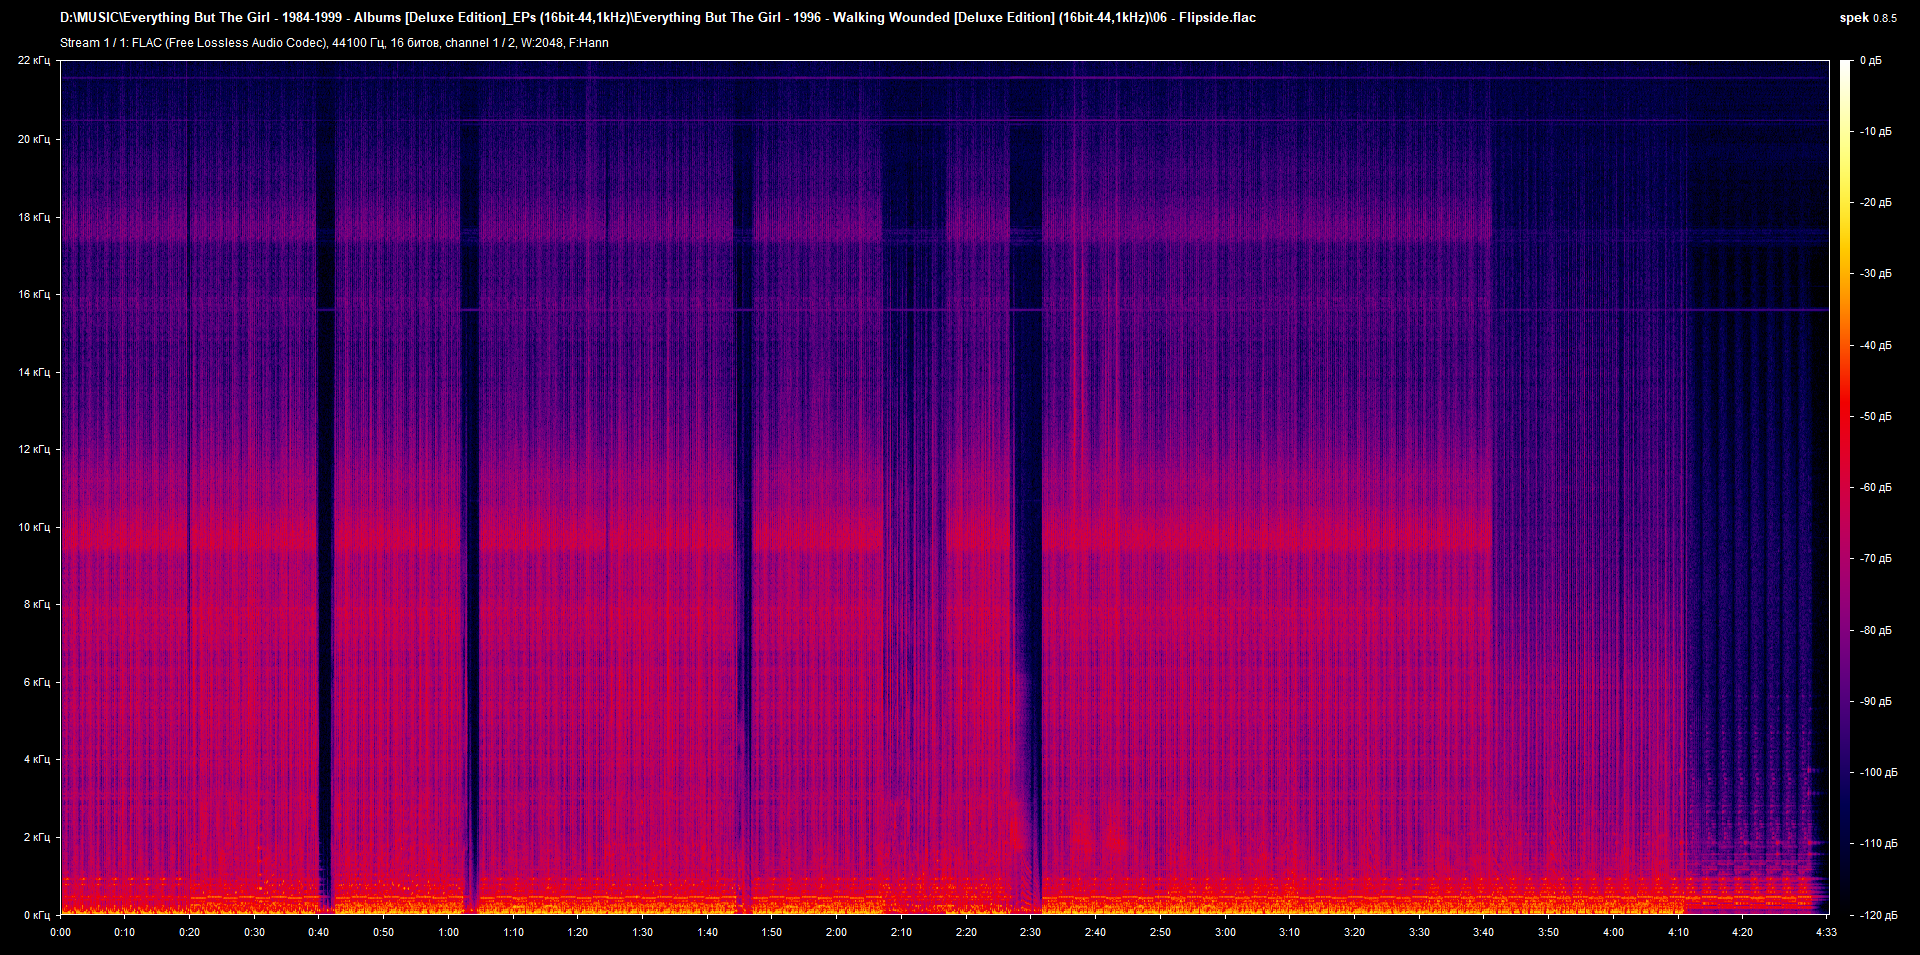Pick the 3:30 time axis label

click(1419, 932)
